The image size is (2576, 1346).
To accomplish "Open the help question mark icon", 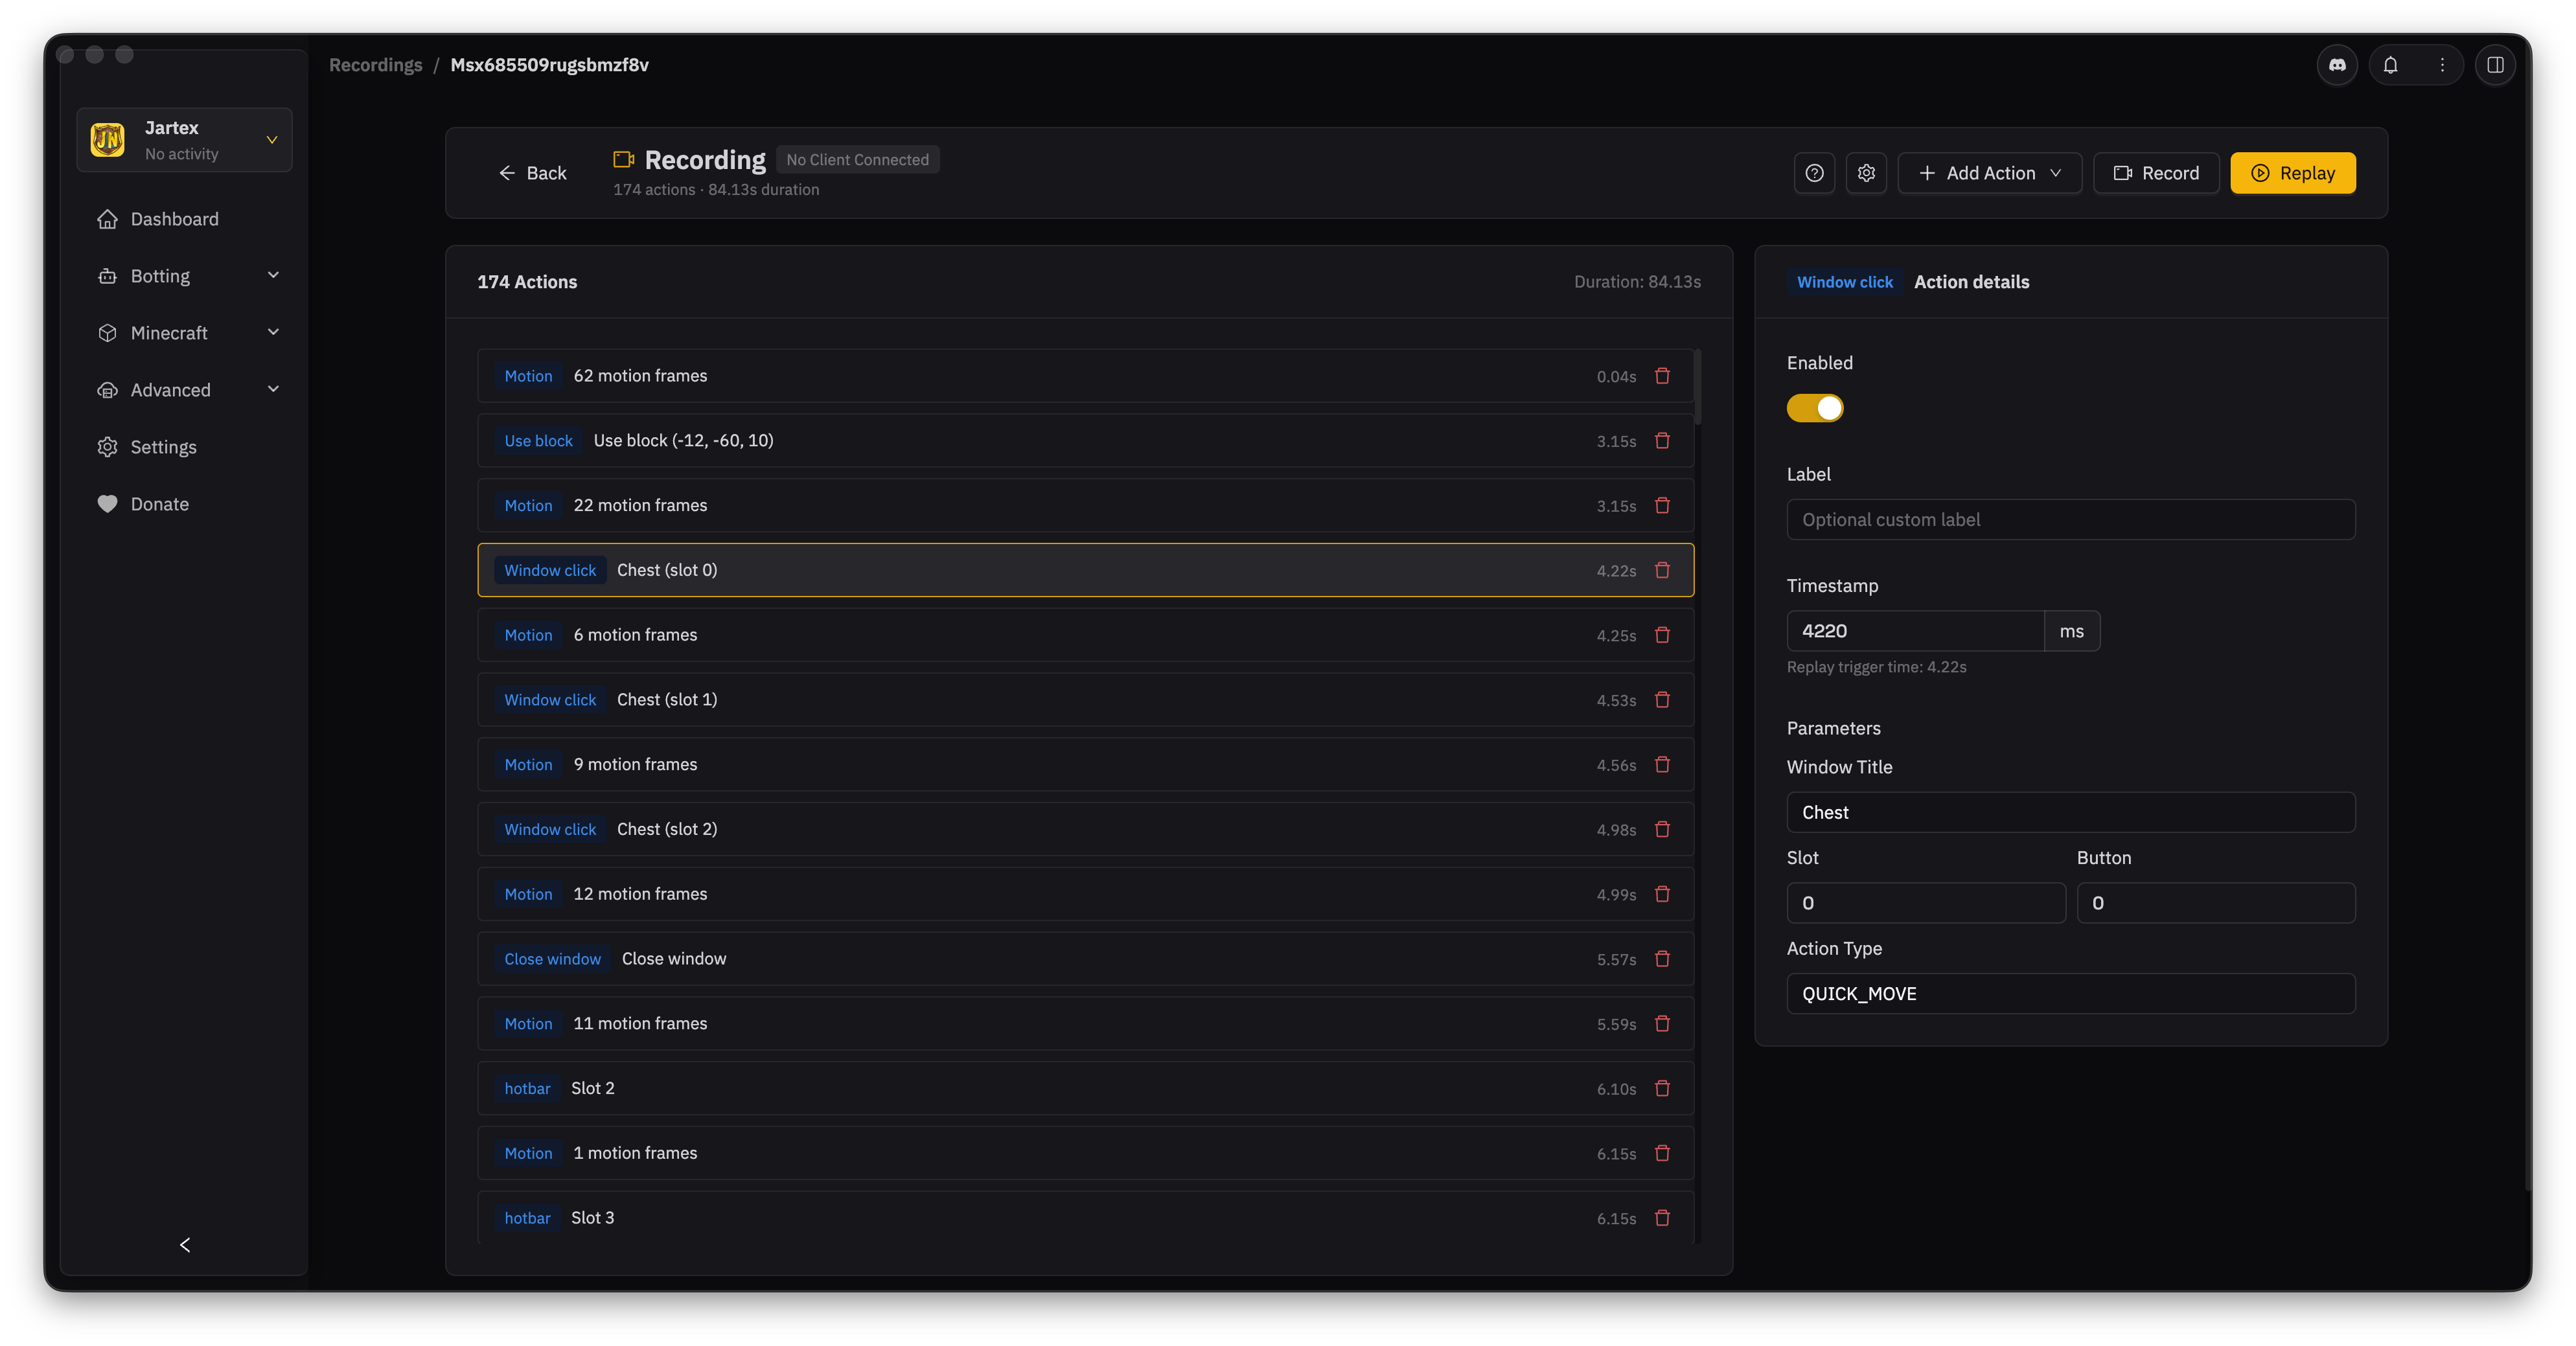I will 1814,173.
